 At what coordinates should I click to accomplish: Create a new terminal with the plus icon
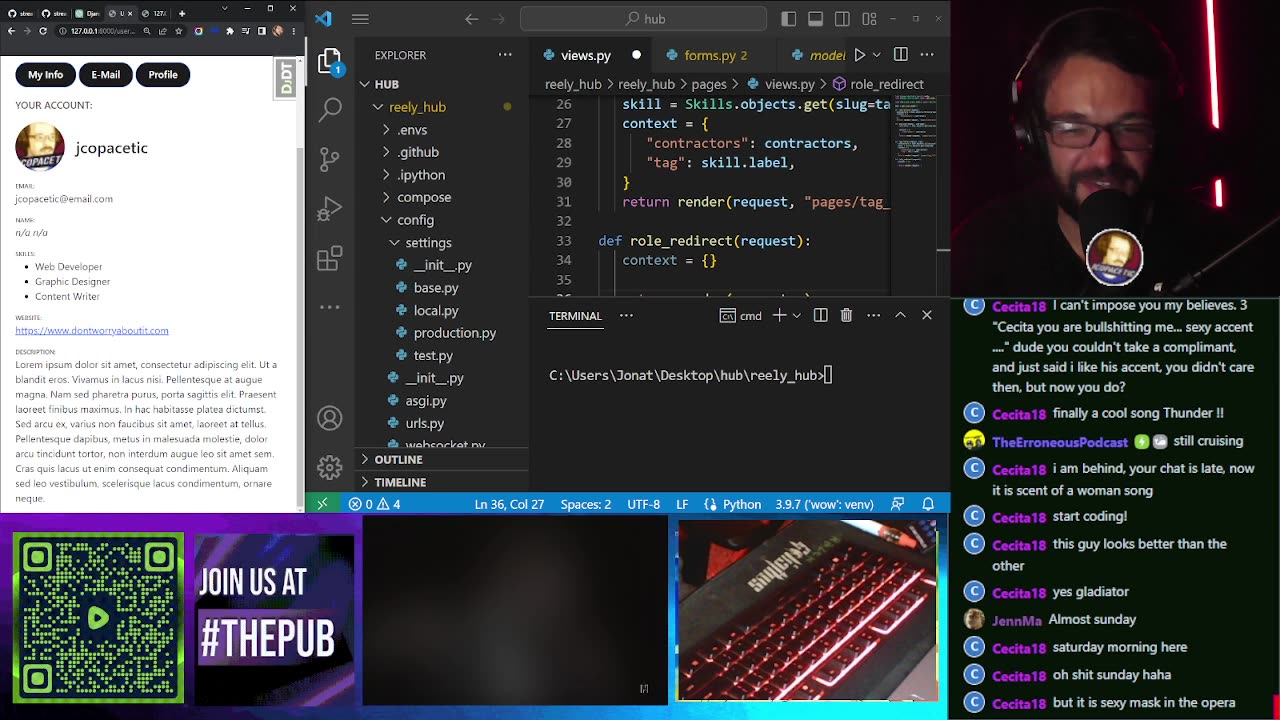click(x=779, y=315)
